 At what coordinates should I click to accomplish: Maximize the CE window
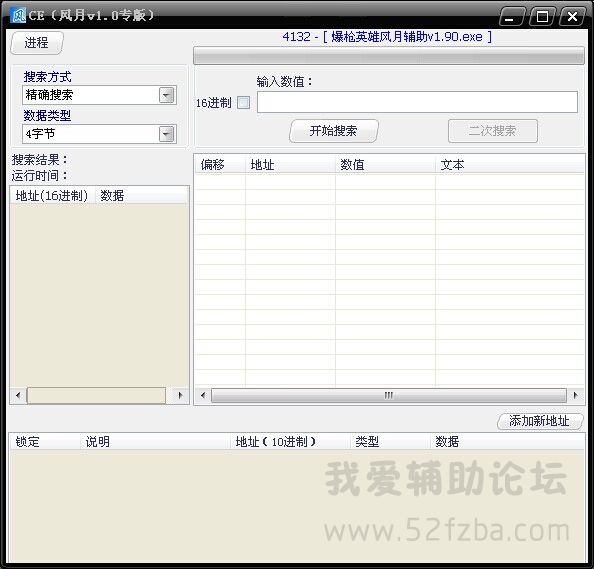542,17
